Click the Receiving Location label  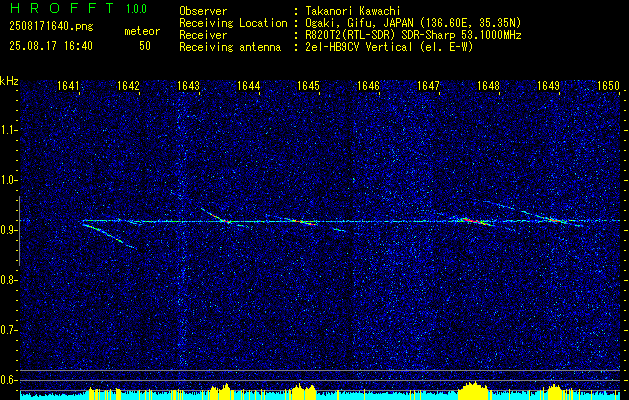[x=233, y=23]
